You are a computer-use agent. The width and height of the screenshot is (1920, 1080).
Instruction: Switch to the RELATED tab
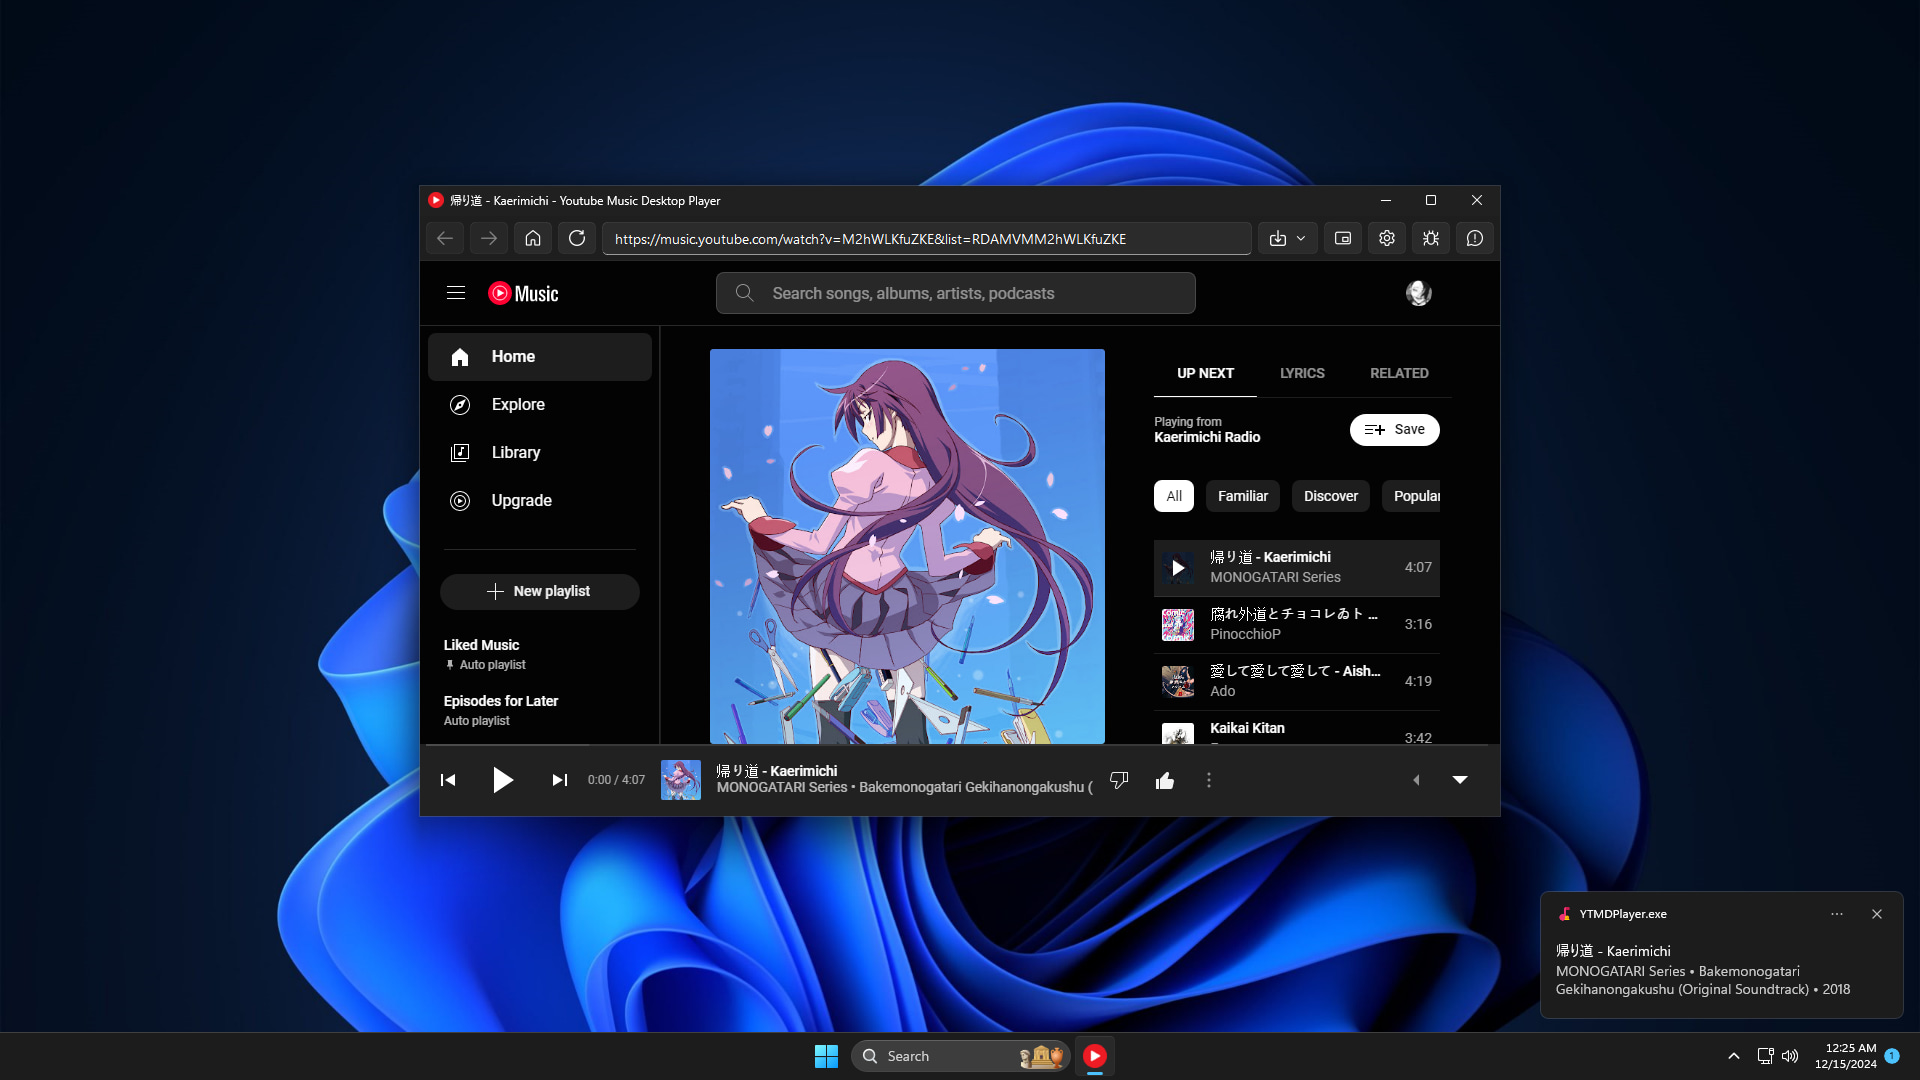[x=1399, y=373]
